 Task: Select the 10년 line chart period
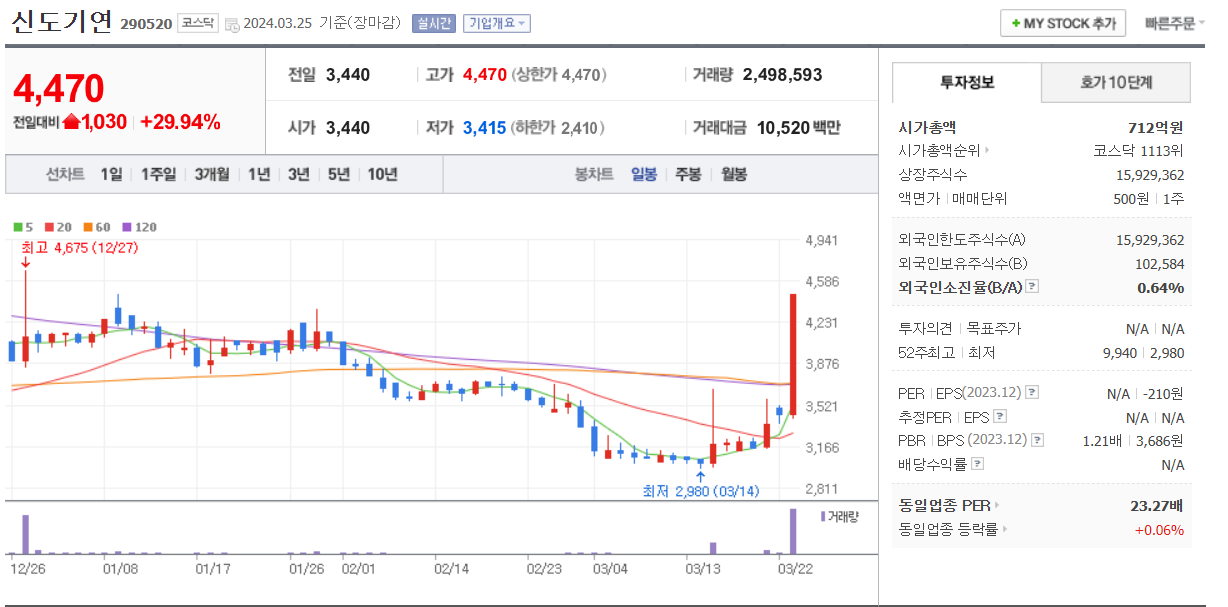[x=382, y=174]
